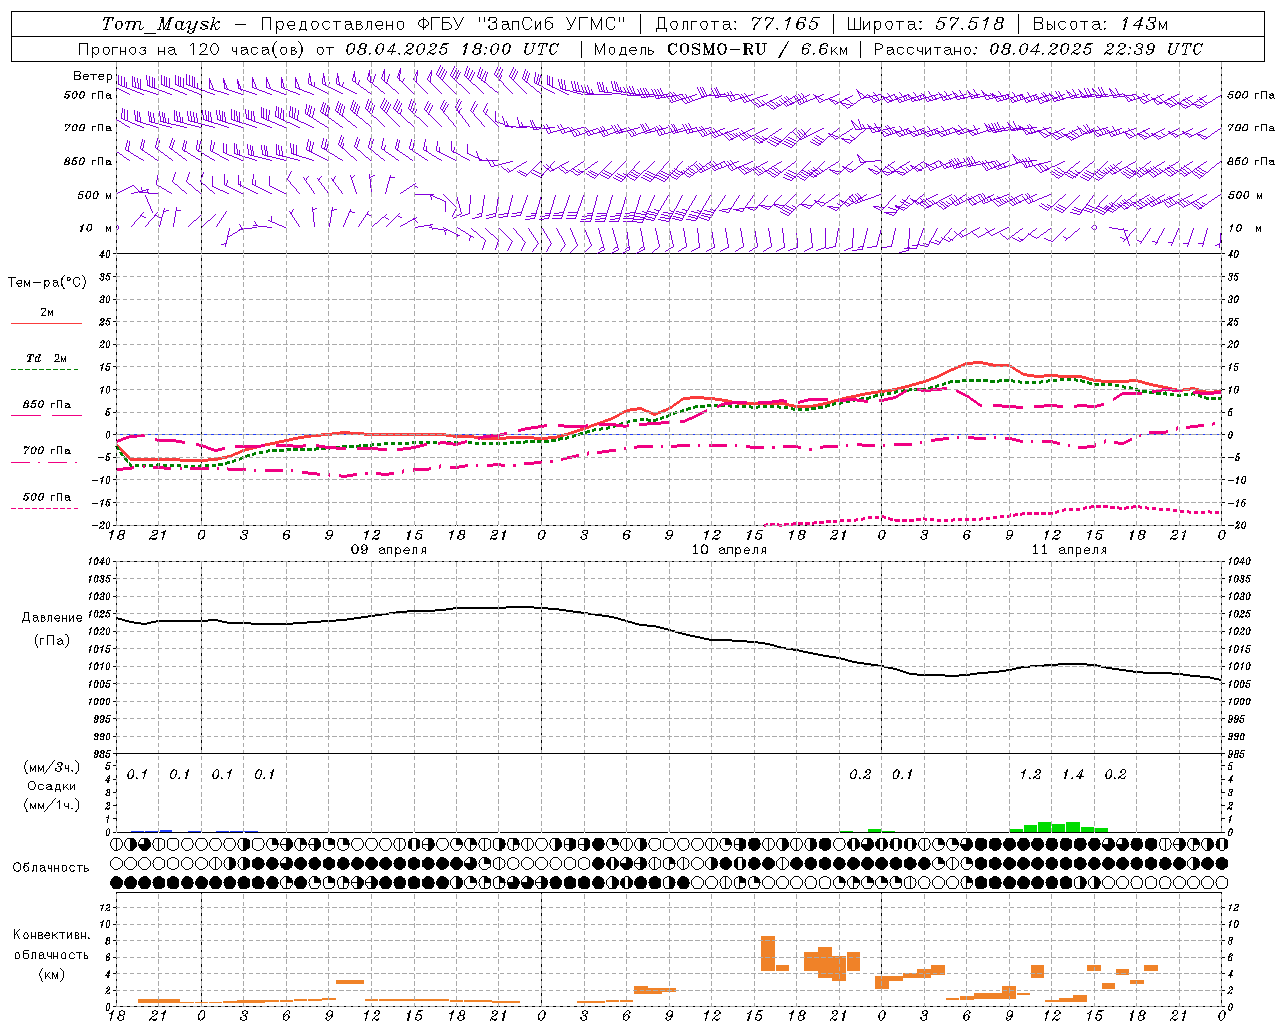Click the elevation text Высота: 143м
The width and height of the screenshot is (1280, 1024).
pyautogui.click(x=1100, y=24)
